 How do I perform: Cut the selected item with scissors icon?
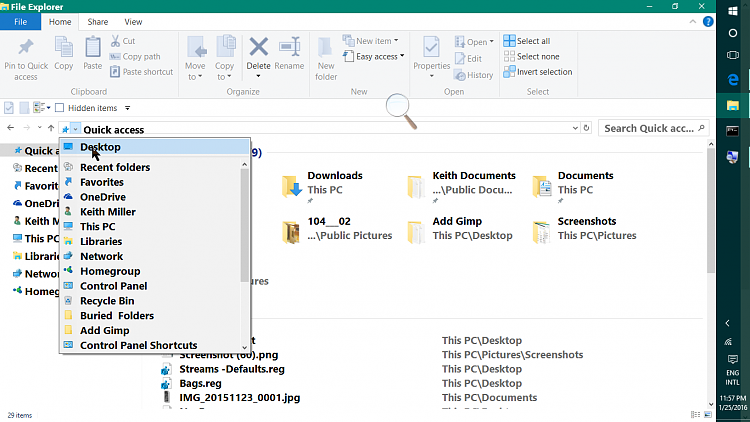coord(123,41)
